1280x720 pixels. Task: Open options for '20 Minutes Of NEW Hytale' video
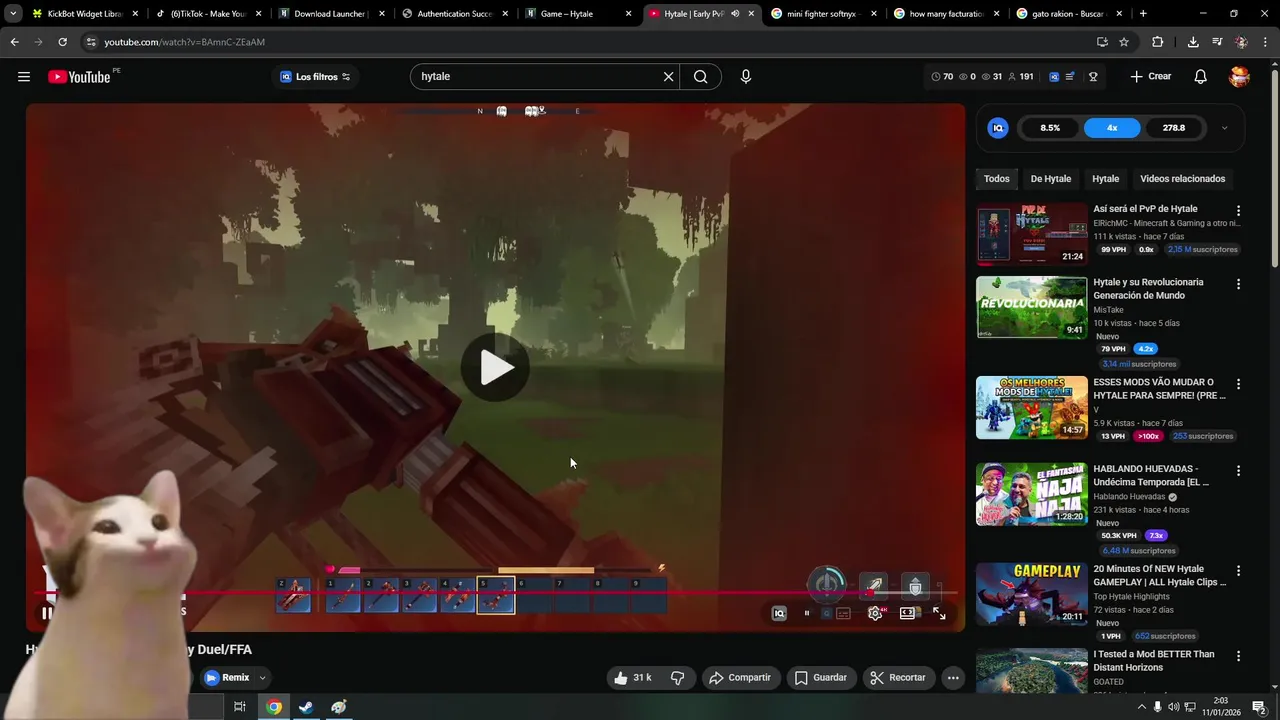pyautogui.click(x=1238, y=571)
